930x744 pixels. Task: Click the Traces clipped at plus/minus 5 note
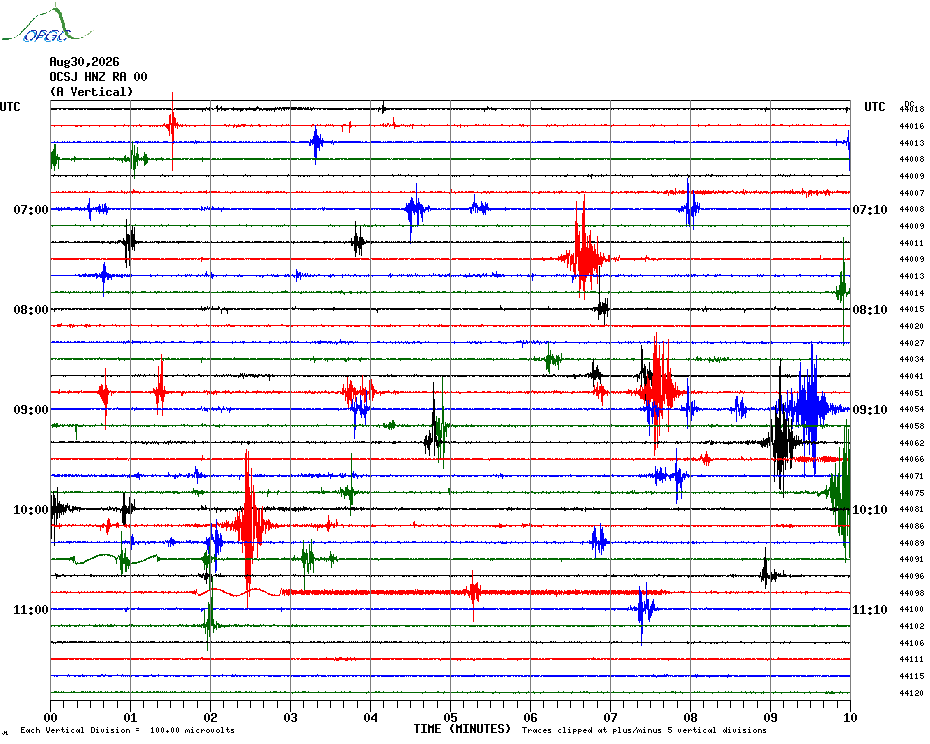(x=644, y=730)
